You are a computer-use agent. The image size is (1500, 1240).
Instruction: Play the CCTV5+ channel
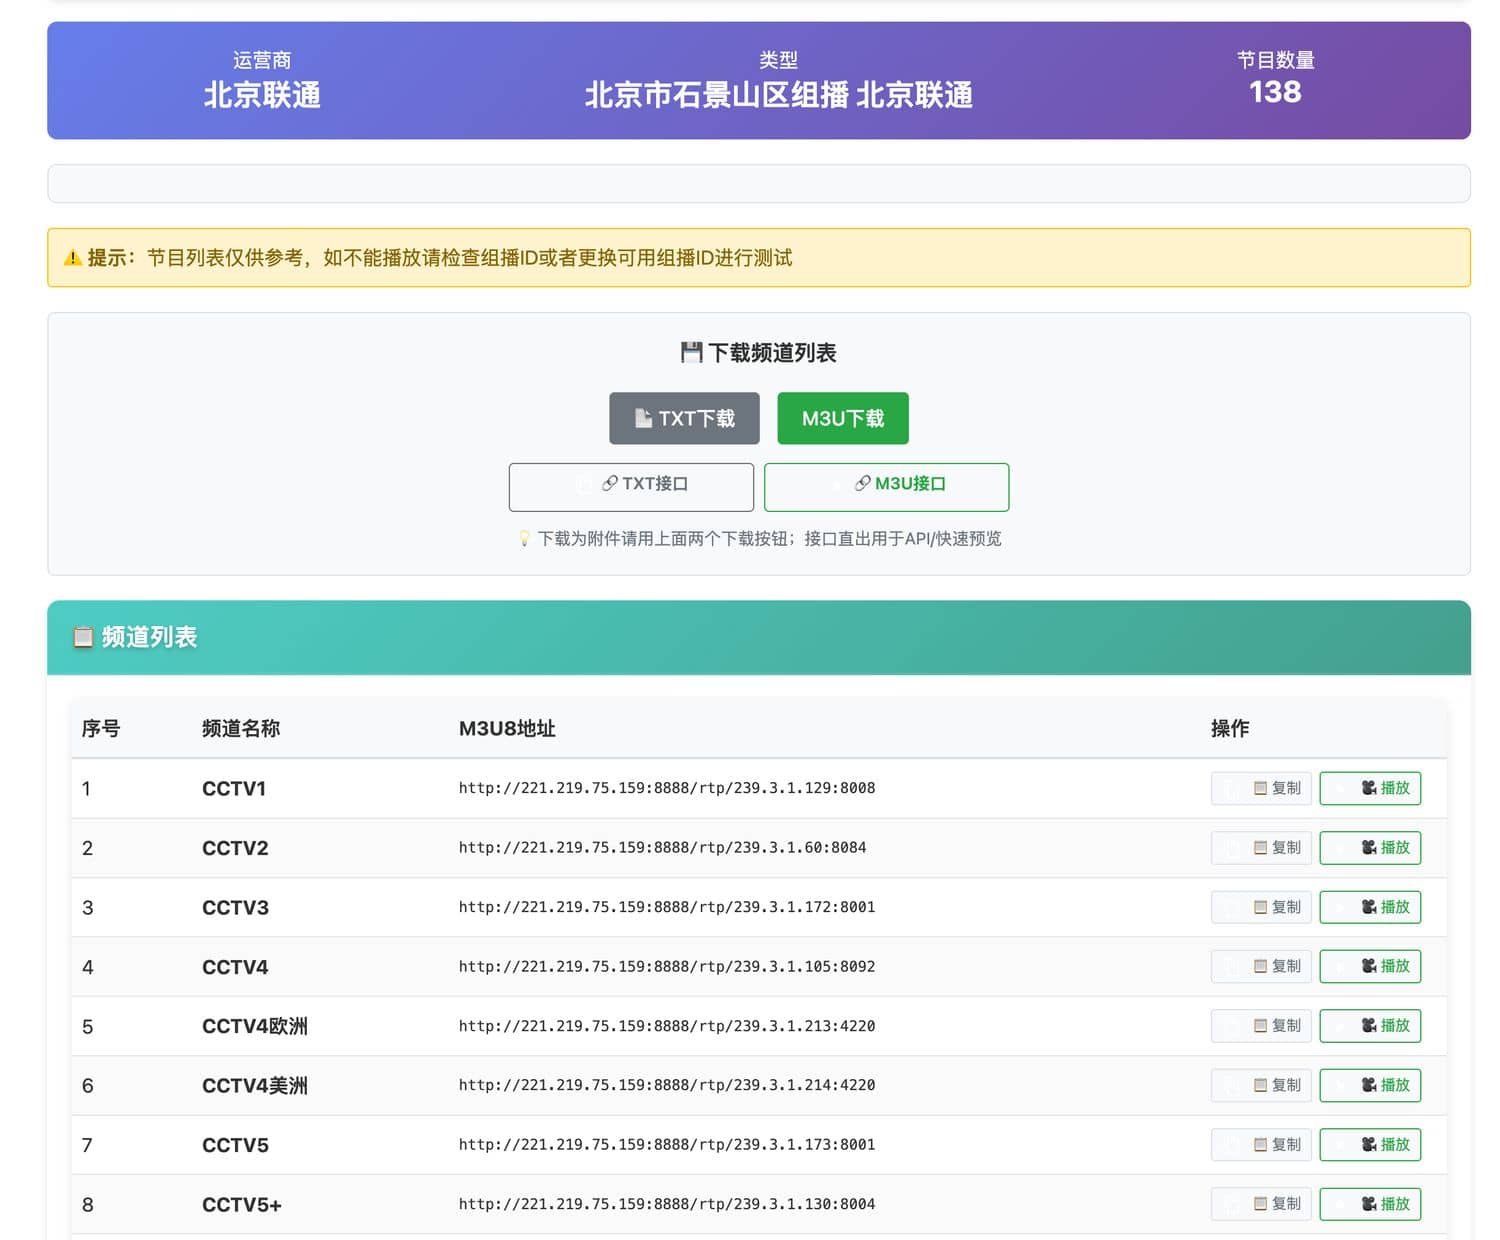coord(1370,1204)
